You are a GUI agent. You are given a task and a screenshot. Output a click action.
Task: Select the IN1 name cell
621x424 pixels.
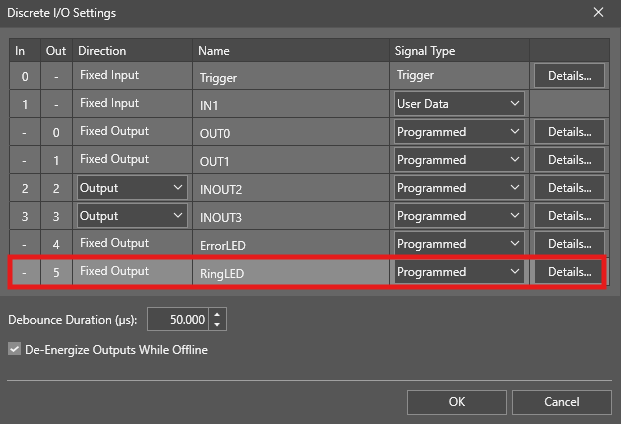coord(291,104)
